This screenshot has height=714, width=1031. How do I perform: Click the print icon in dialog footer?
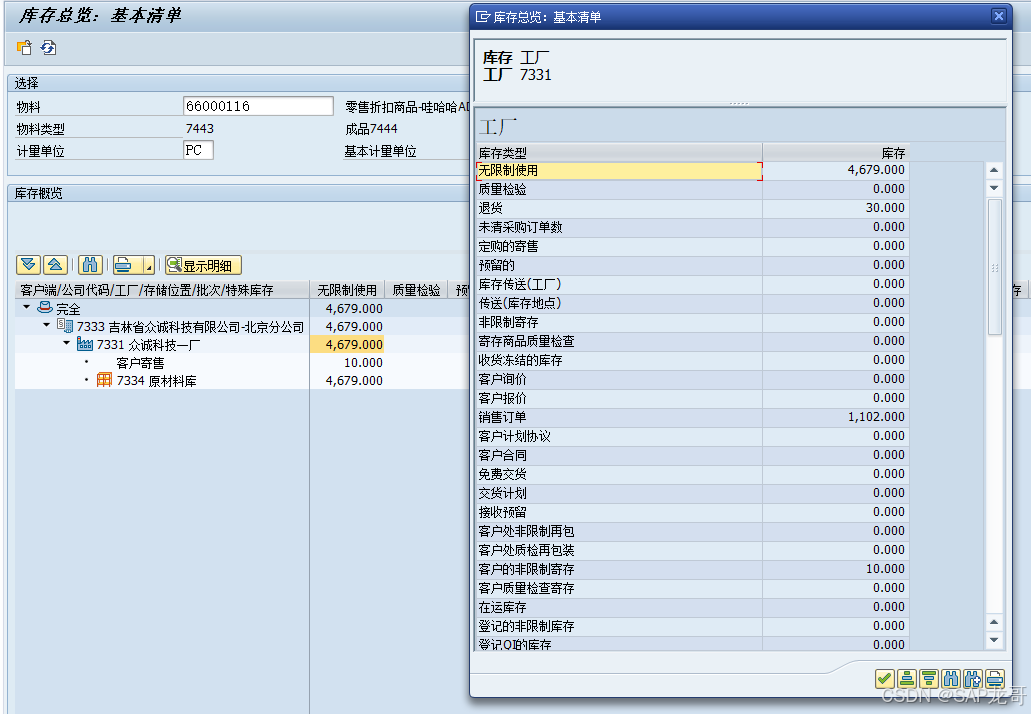(x=995, y=678)
